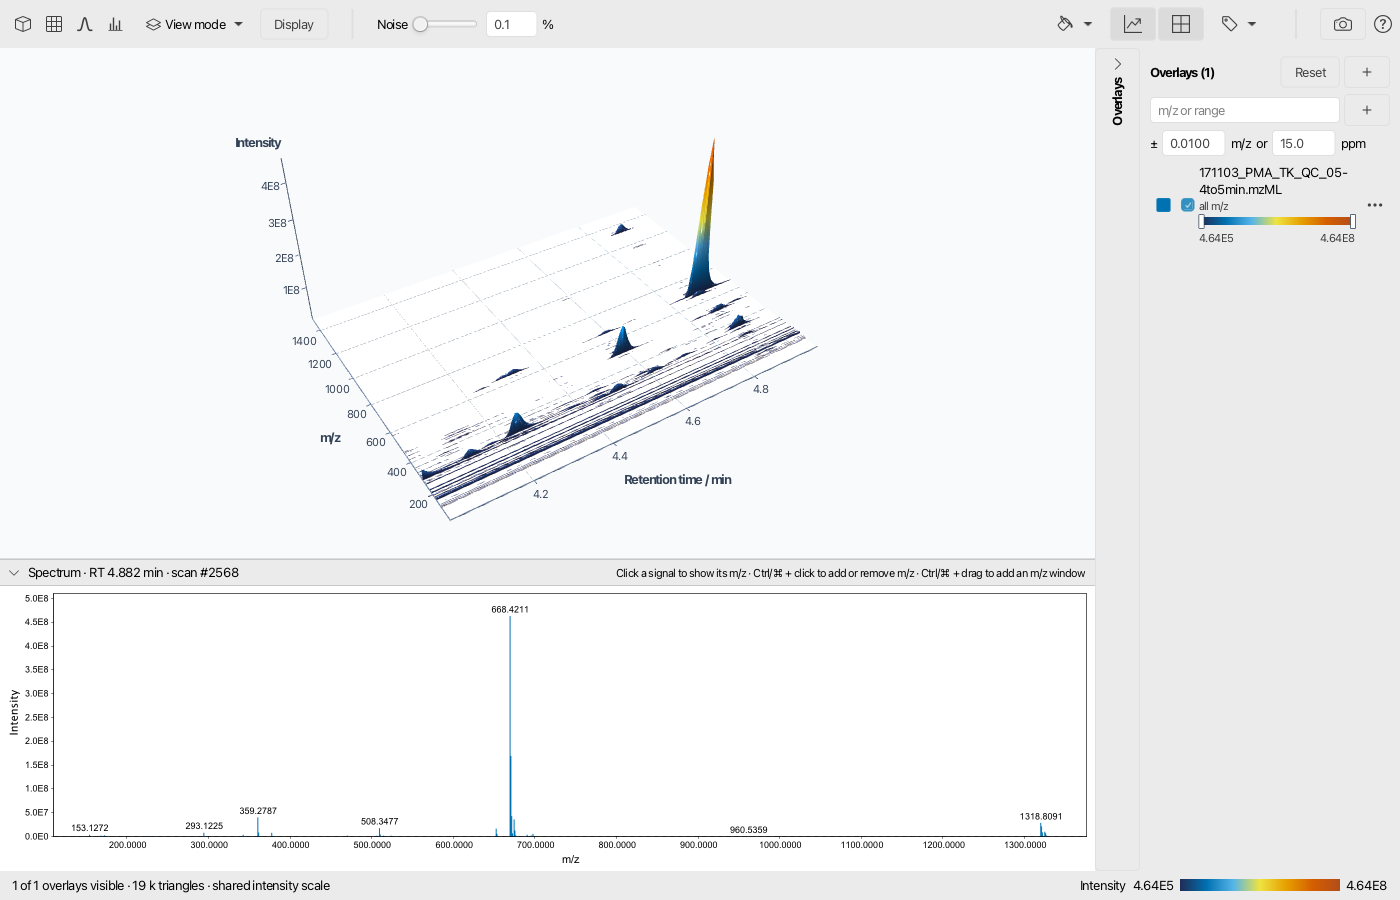Click the status bar intensity color scale
Image resolution: width=1400 pixels, height=900 pixels.
tap(1259, 885)
